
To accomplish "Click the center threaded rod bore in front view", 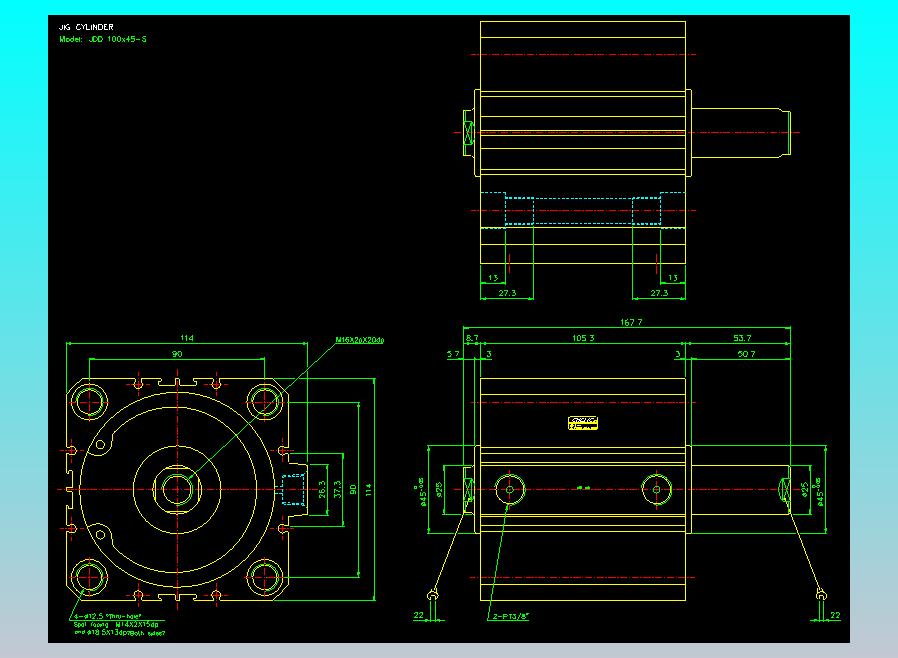I will point(179,488).
